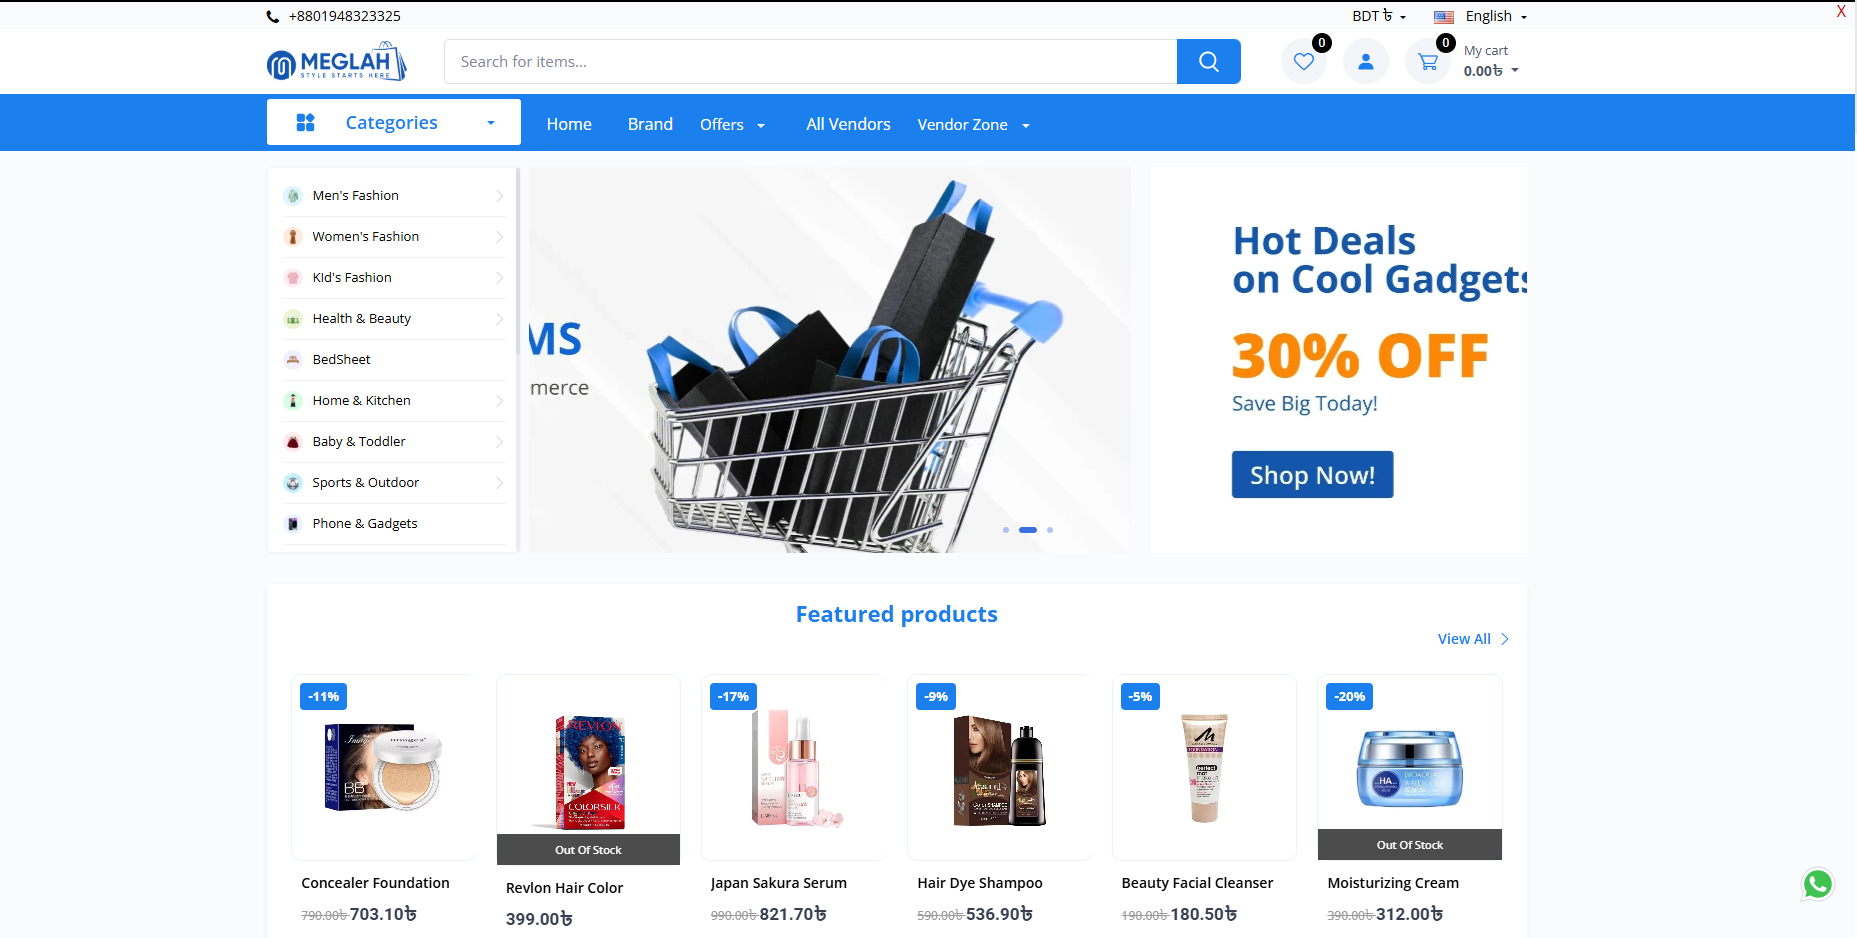Open the BDT currency dropdown
The height and width of the screenshot is (938, 1857).
pos(1379,16)
